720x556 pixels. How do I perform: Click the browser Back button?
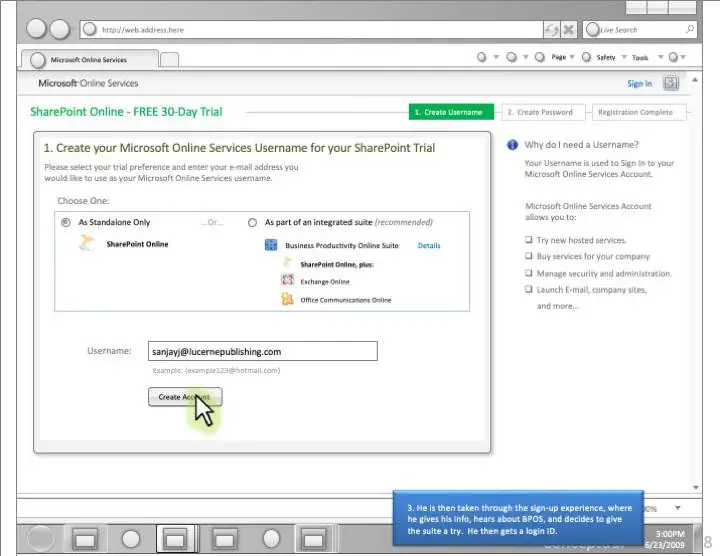(x=36, y=29)
